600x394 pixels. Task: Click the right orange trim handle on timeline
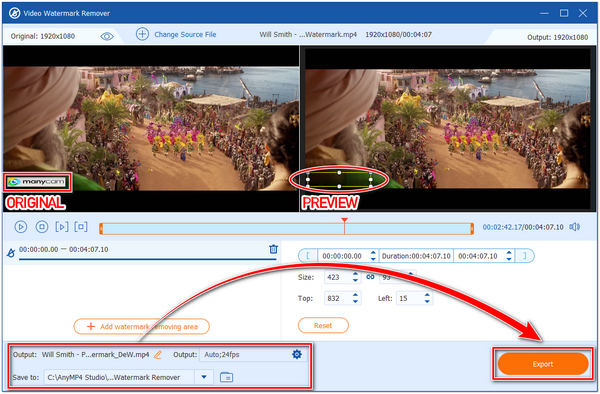pyautogui.click(x=472, y=229)
